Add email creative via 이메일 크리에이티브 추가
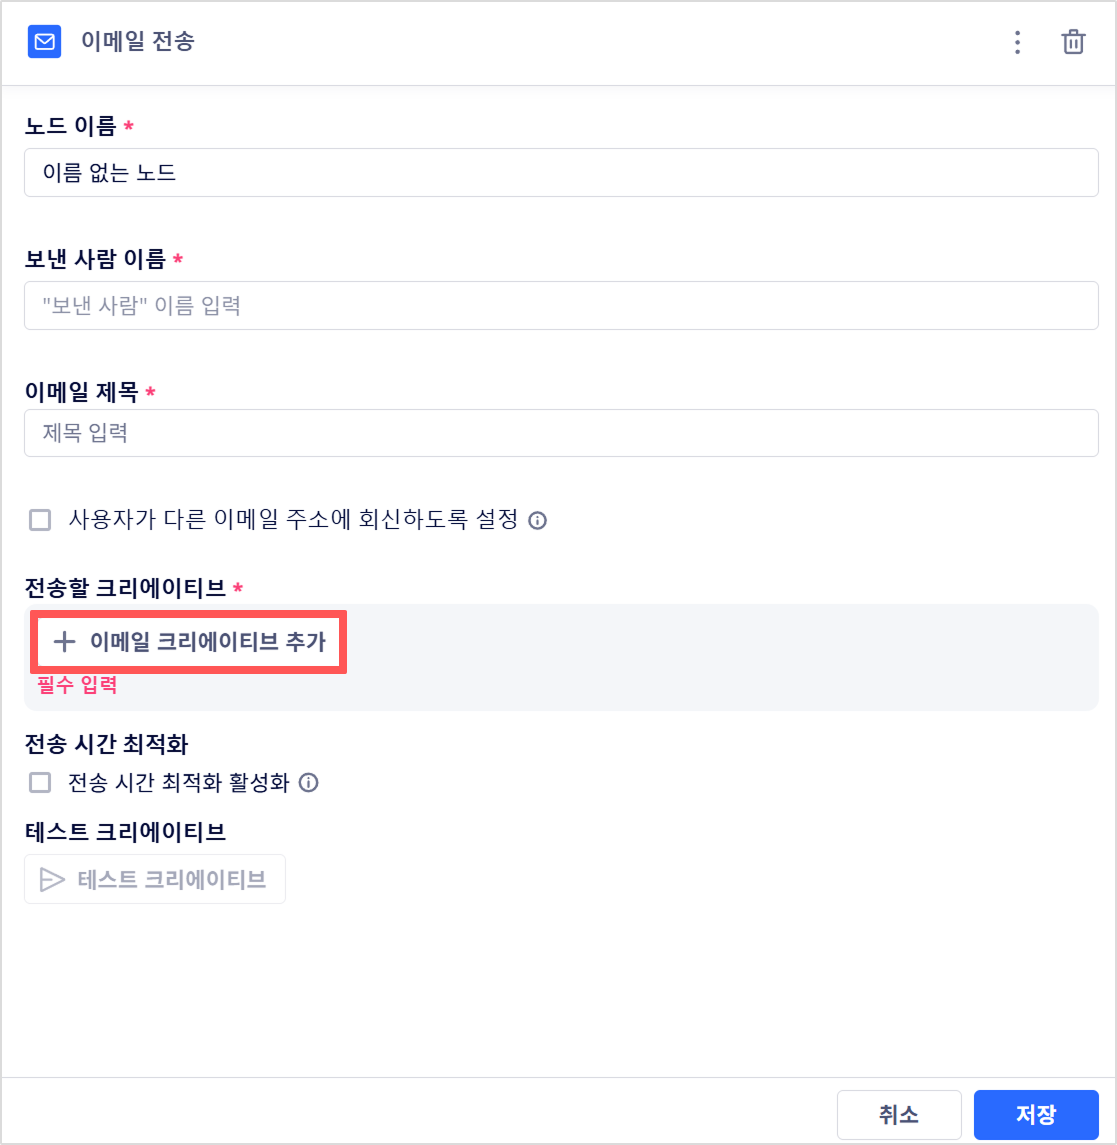 pos(188,642)
